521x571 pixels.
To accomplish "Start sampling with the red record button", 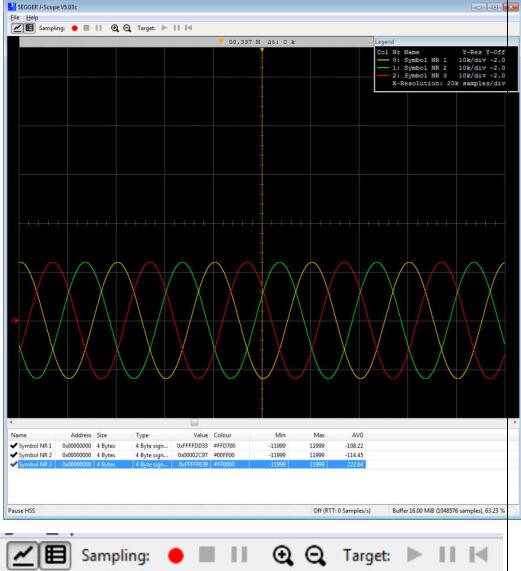I will 75,28.
